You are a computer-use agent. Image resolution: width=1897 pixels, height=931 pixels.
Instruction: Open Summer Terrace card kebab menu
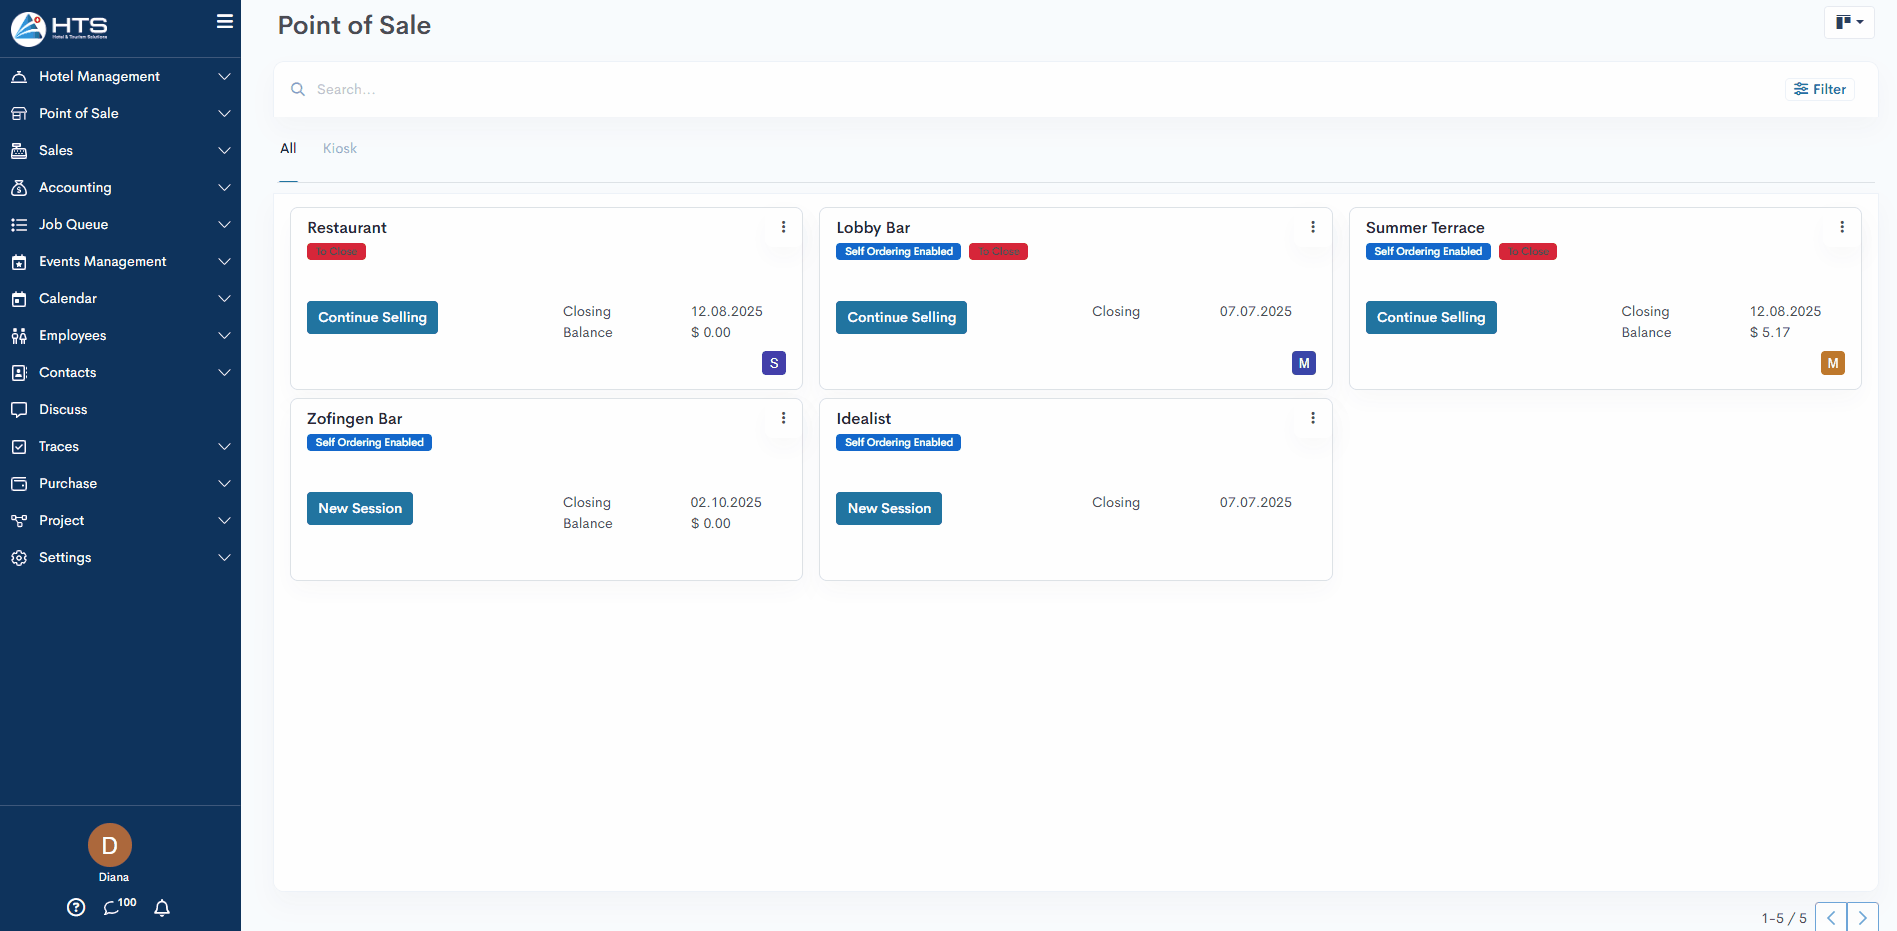(1841, 227)
